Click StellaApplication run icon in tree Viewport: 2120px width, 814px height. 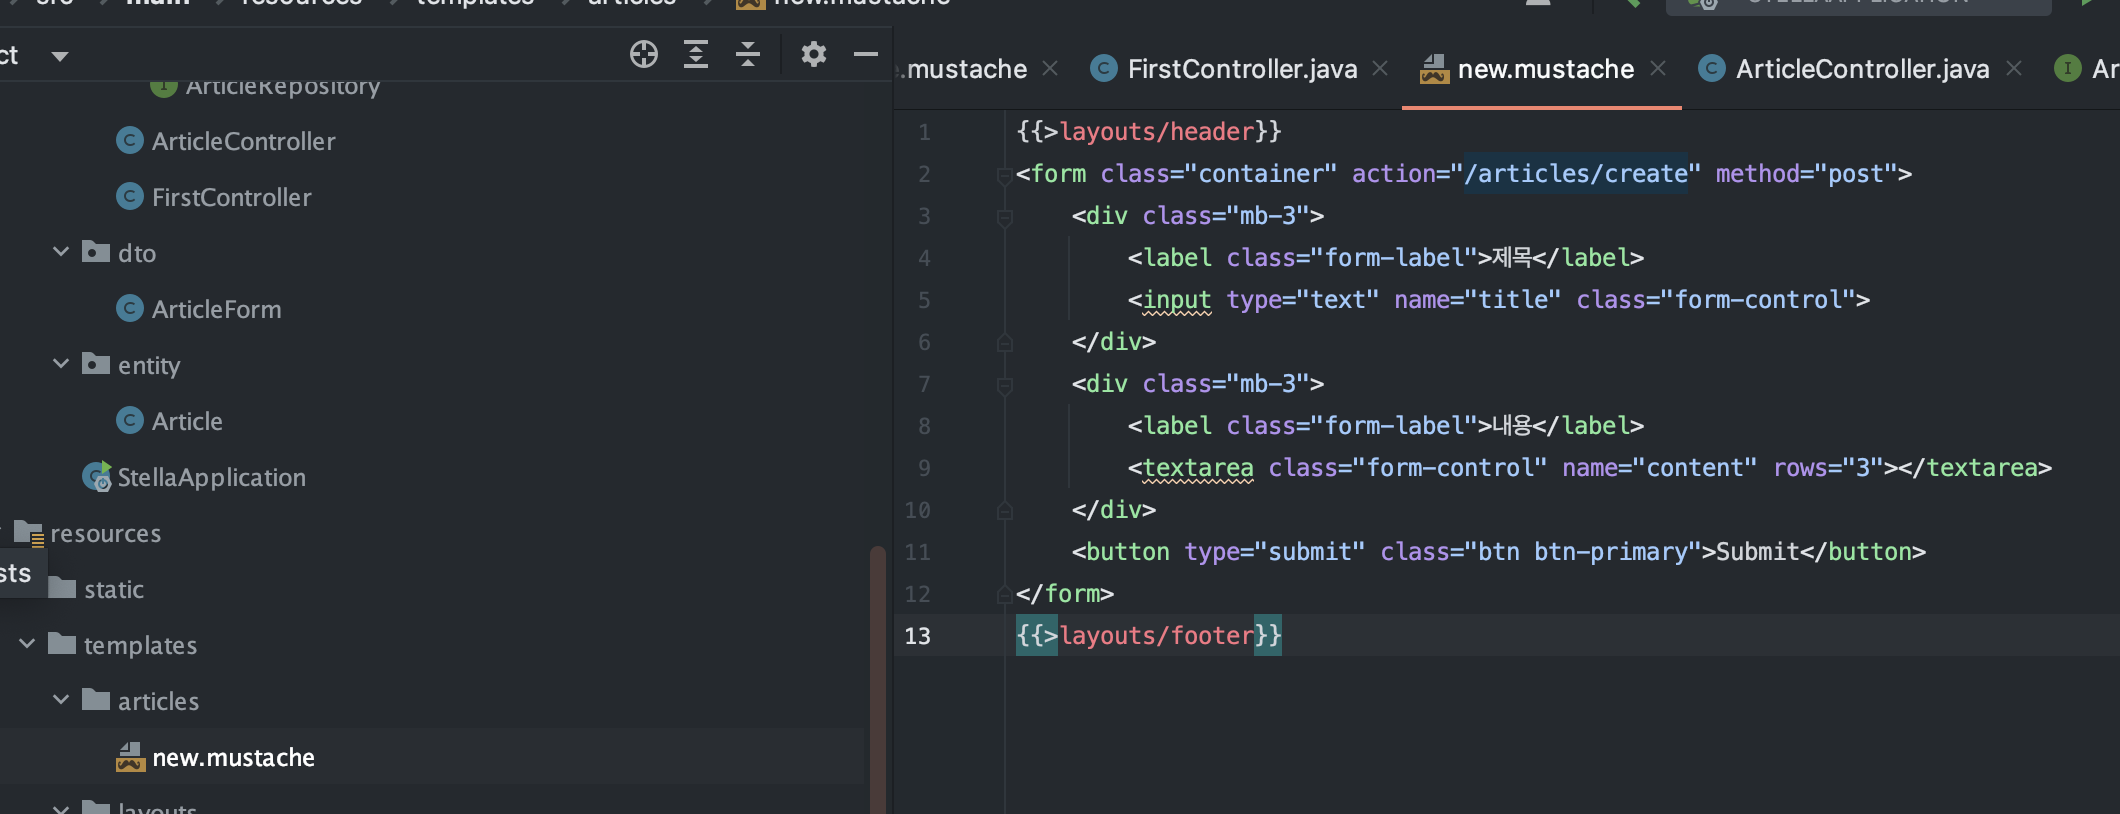(x=97, y=476)
